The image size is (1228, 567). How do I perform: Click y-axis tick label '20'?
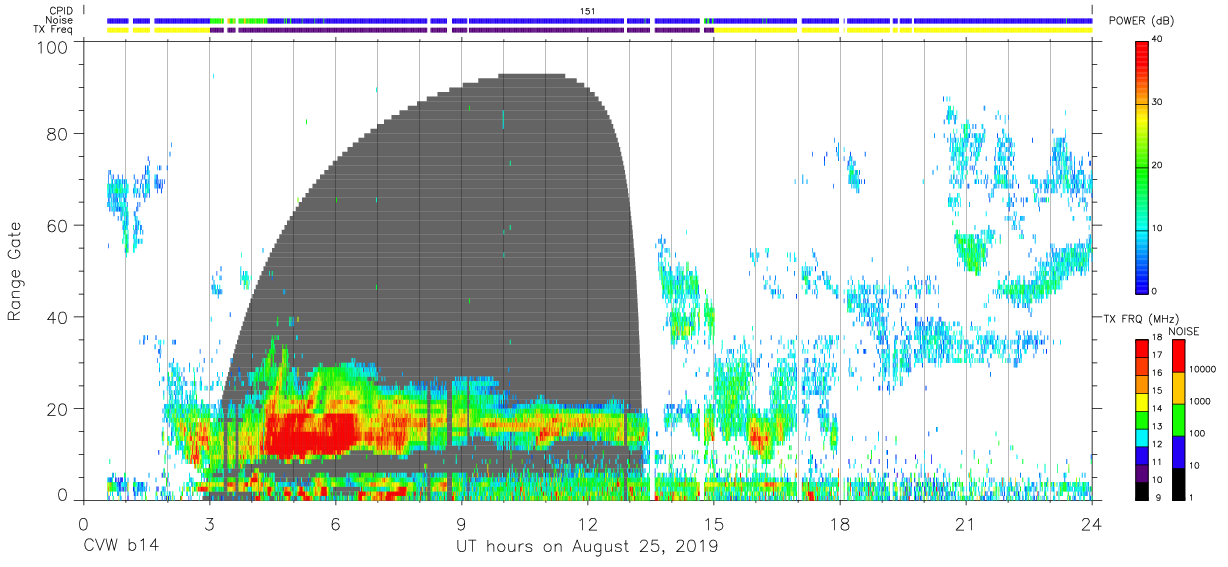pyautogui.click(x=57, y=409)
